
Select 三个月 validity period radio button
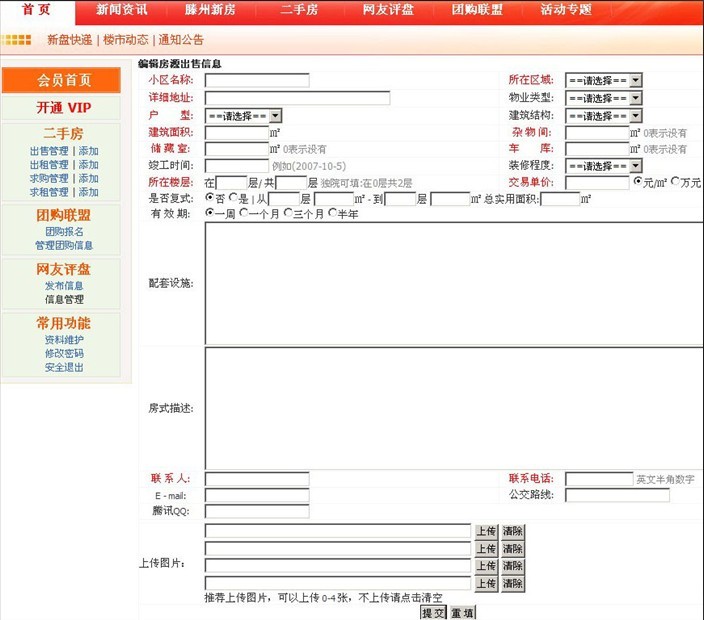[x=288, y=213]
